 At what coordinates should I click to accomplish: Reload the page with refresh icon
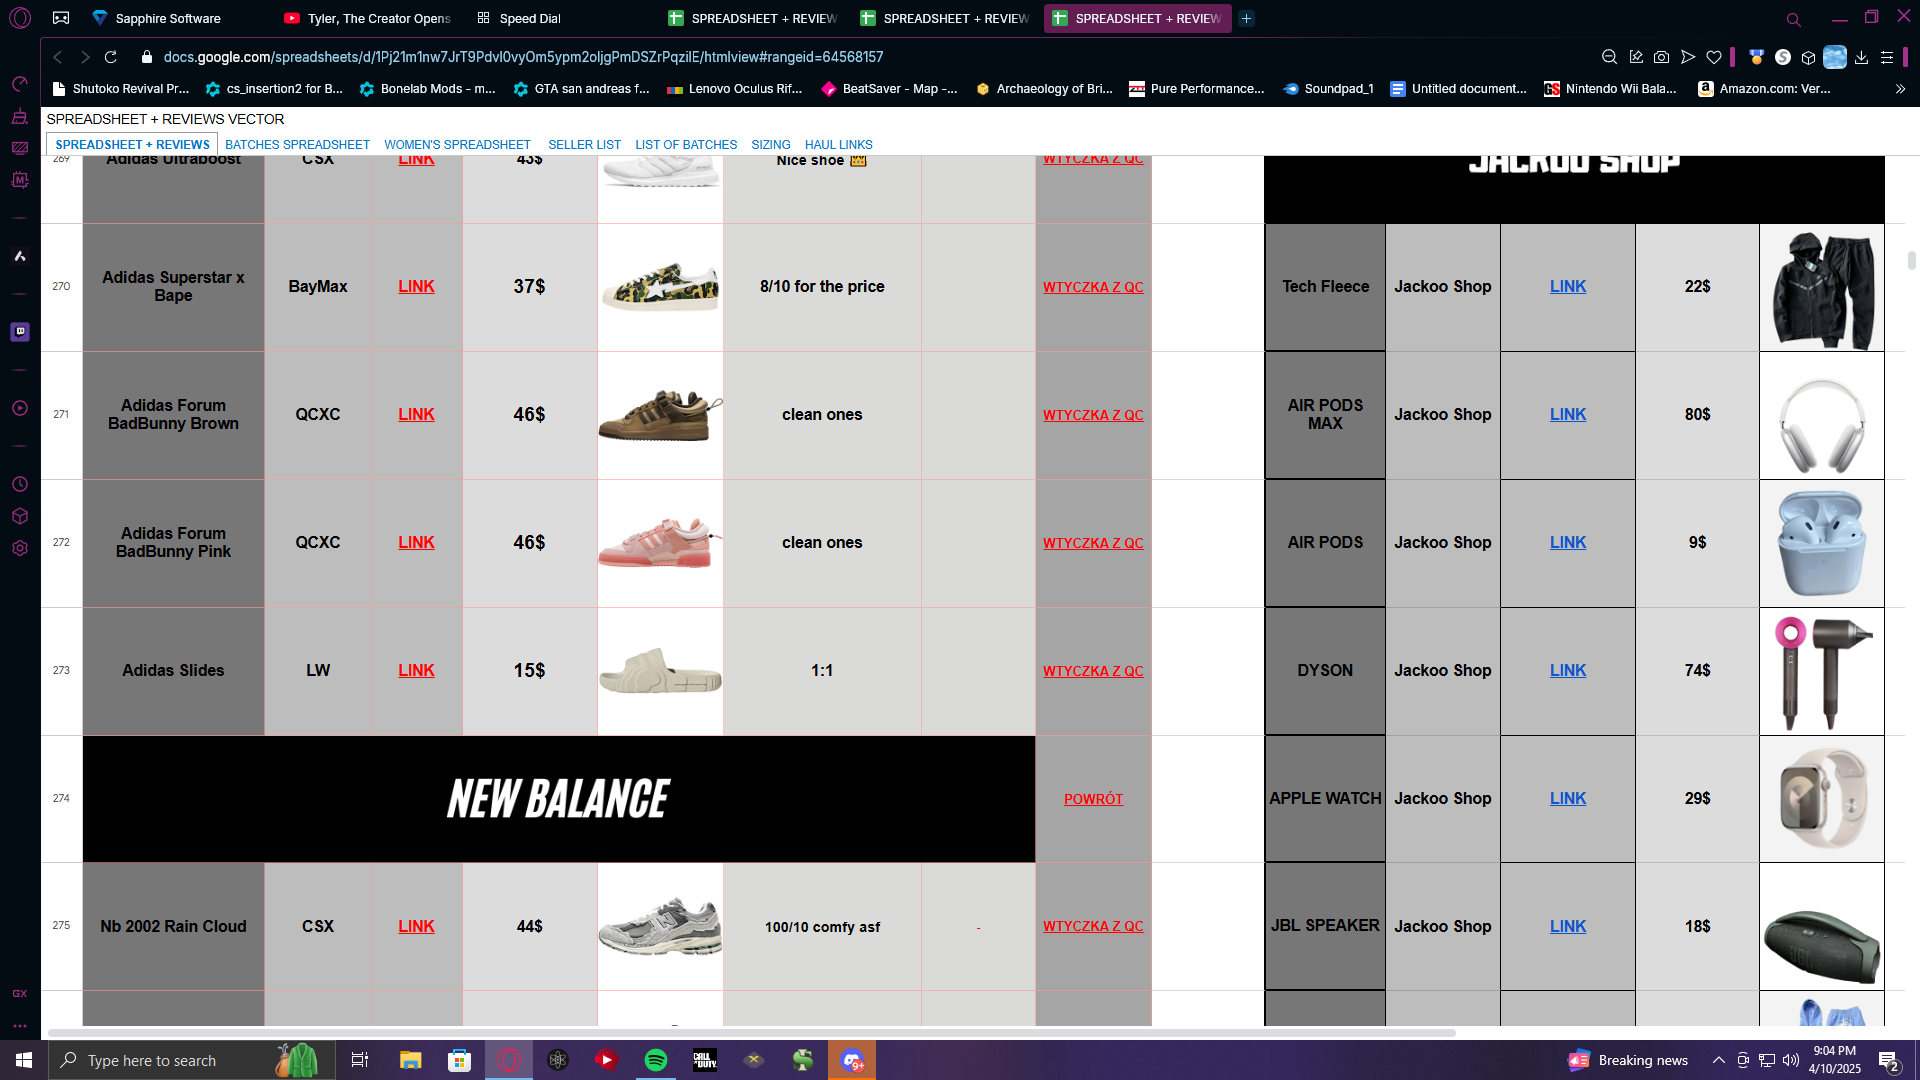[x=111, y=57]
